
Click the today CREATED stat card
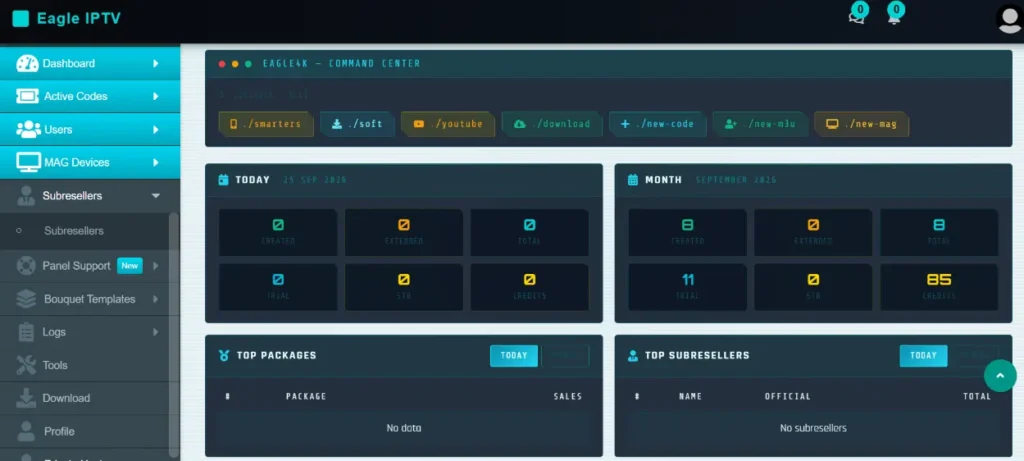tap(278, 232)
